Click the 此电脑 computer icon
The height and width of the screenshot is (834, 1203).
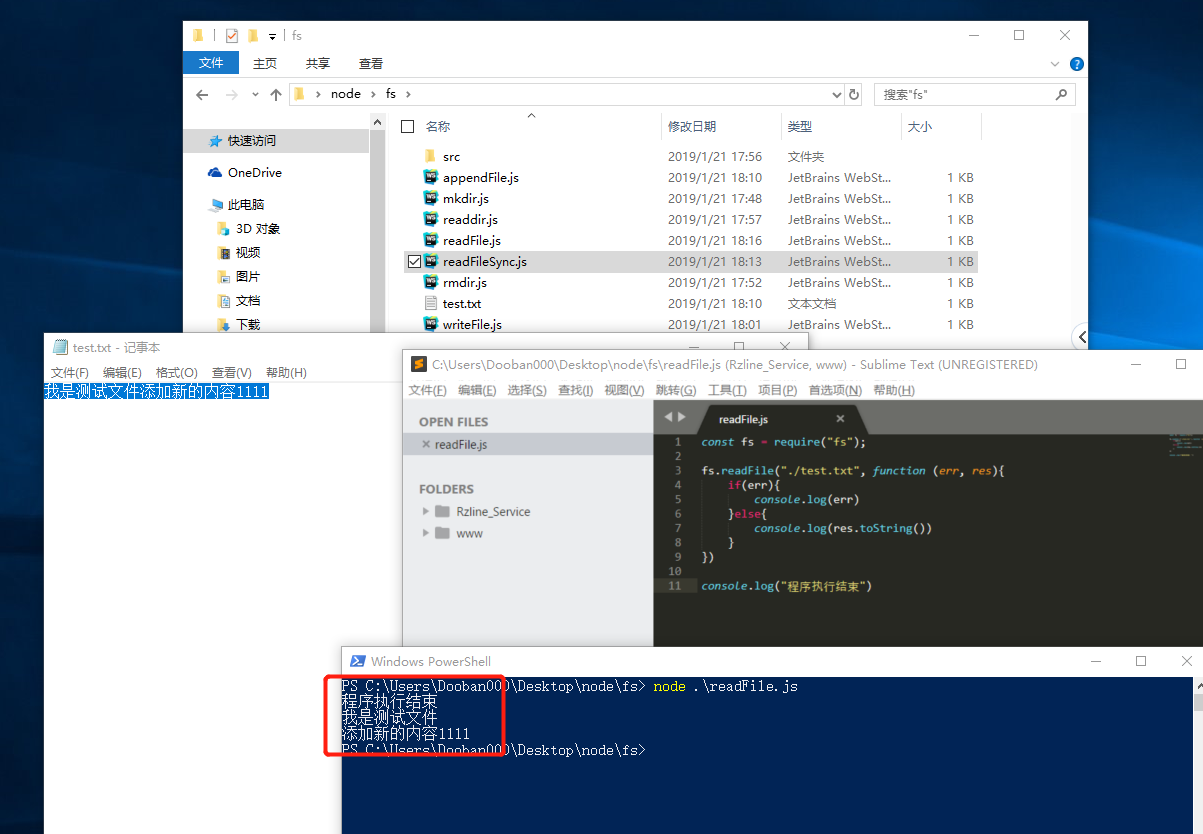tap(216, 205)
